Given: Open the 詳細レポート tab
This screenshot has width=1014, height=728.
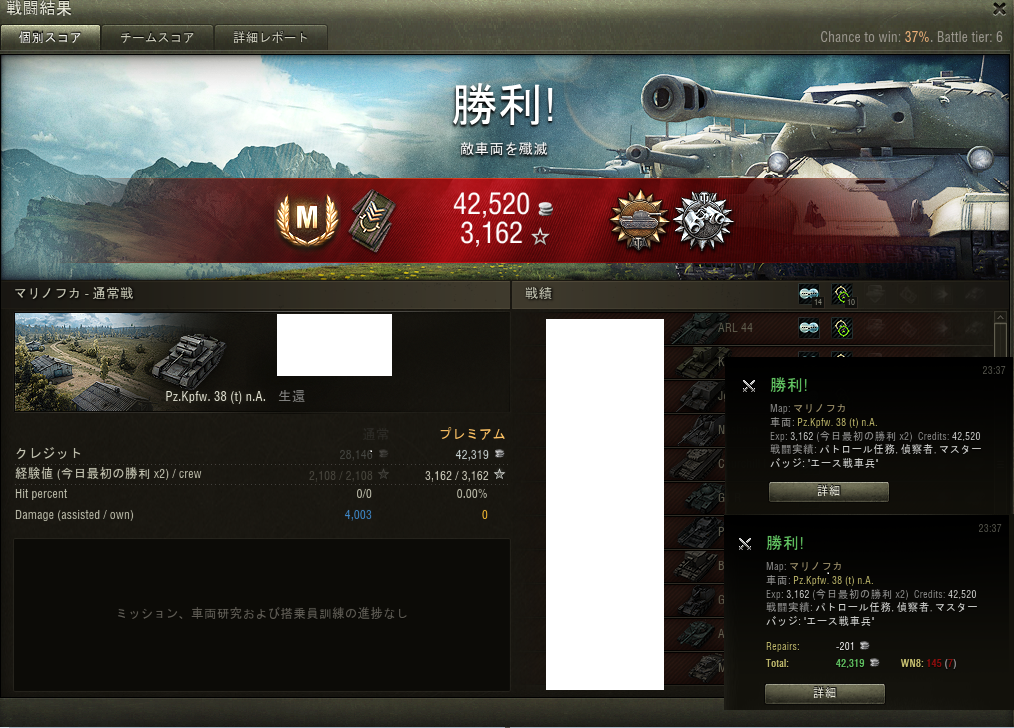Looking at the screenshot, I should (x=271, y=37).
